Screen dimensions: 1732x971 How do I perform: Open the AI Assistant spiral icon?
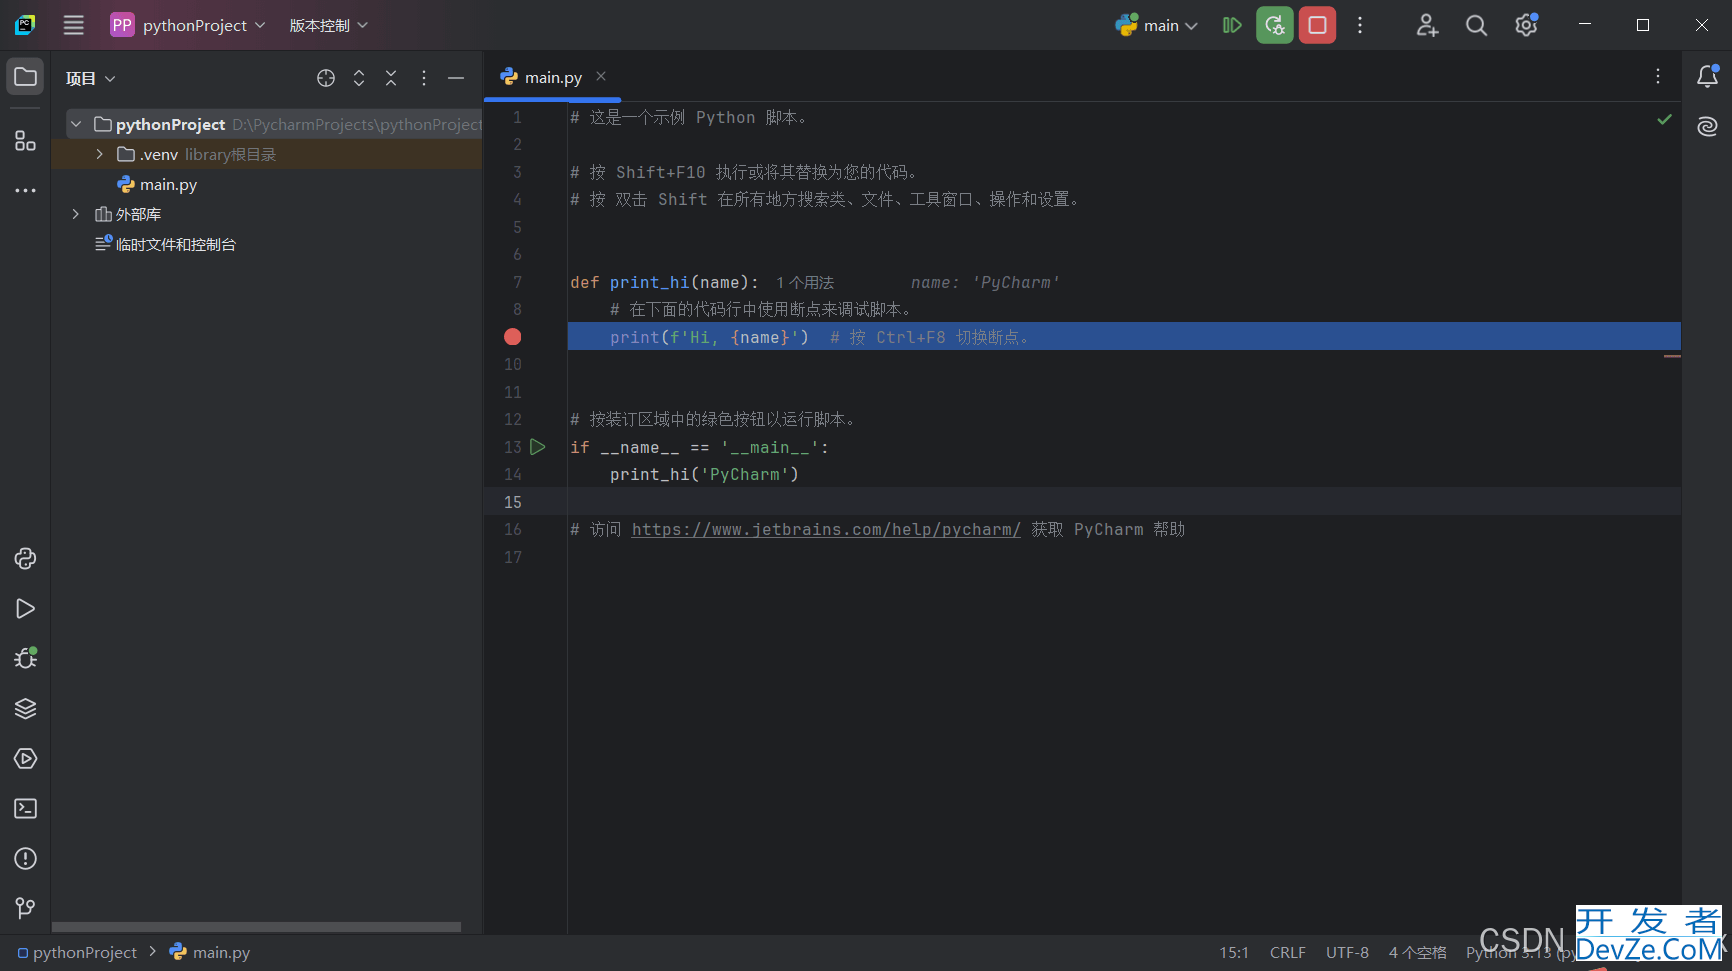click(x=1707, y=126)
